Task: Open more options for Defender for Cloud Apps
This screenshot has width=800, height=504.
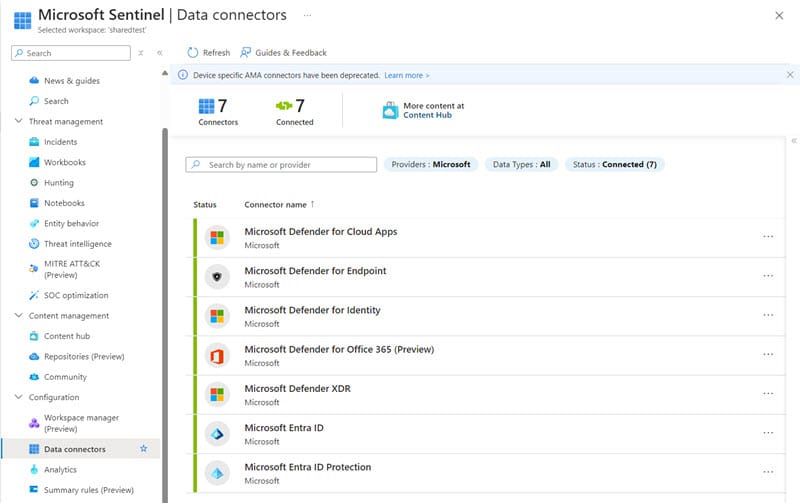Action: click(x=768, y=237)
